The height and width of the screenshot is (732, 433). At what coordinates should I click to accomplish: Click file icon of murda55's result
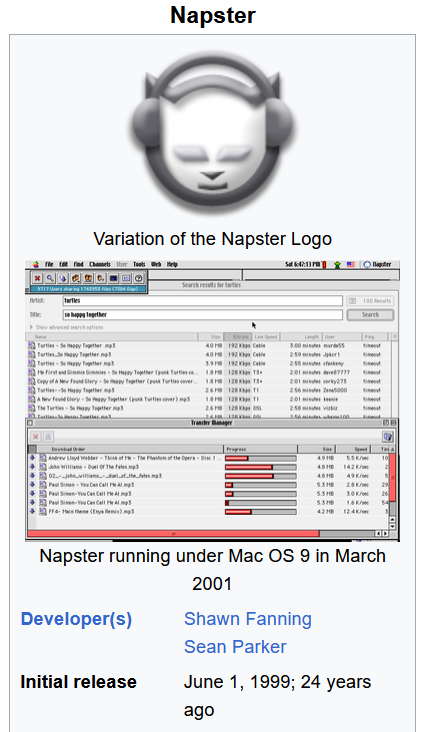[x=31, y=345]
